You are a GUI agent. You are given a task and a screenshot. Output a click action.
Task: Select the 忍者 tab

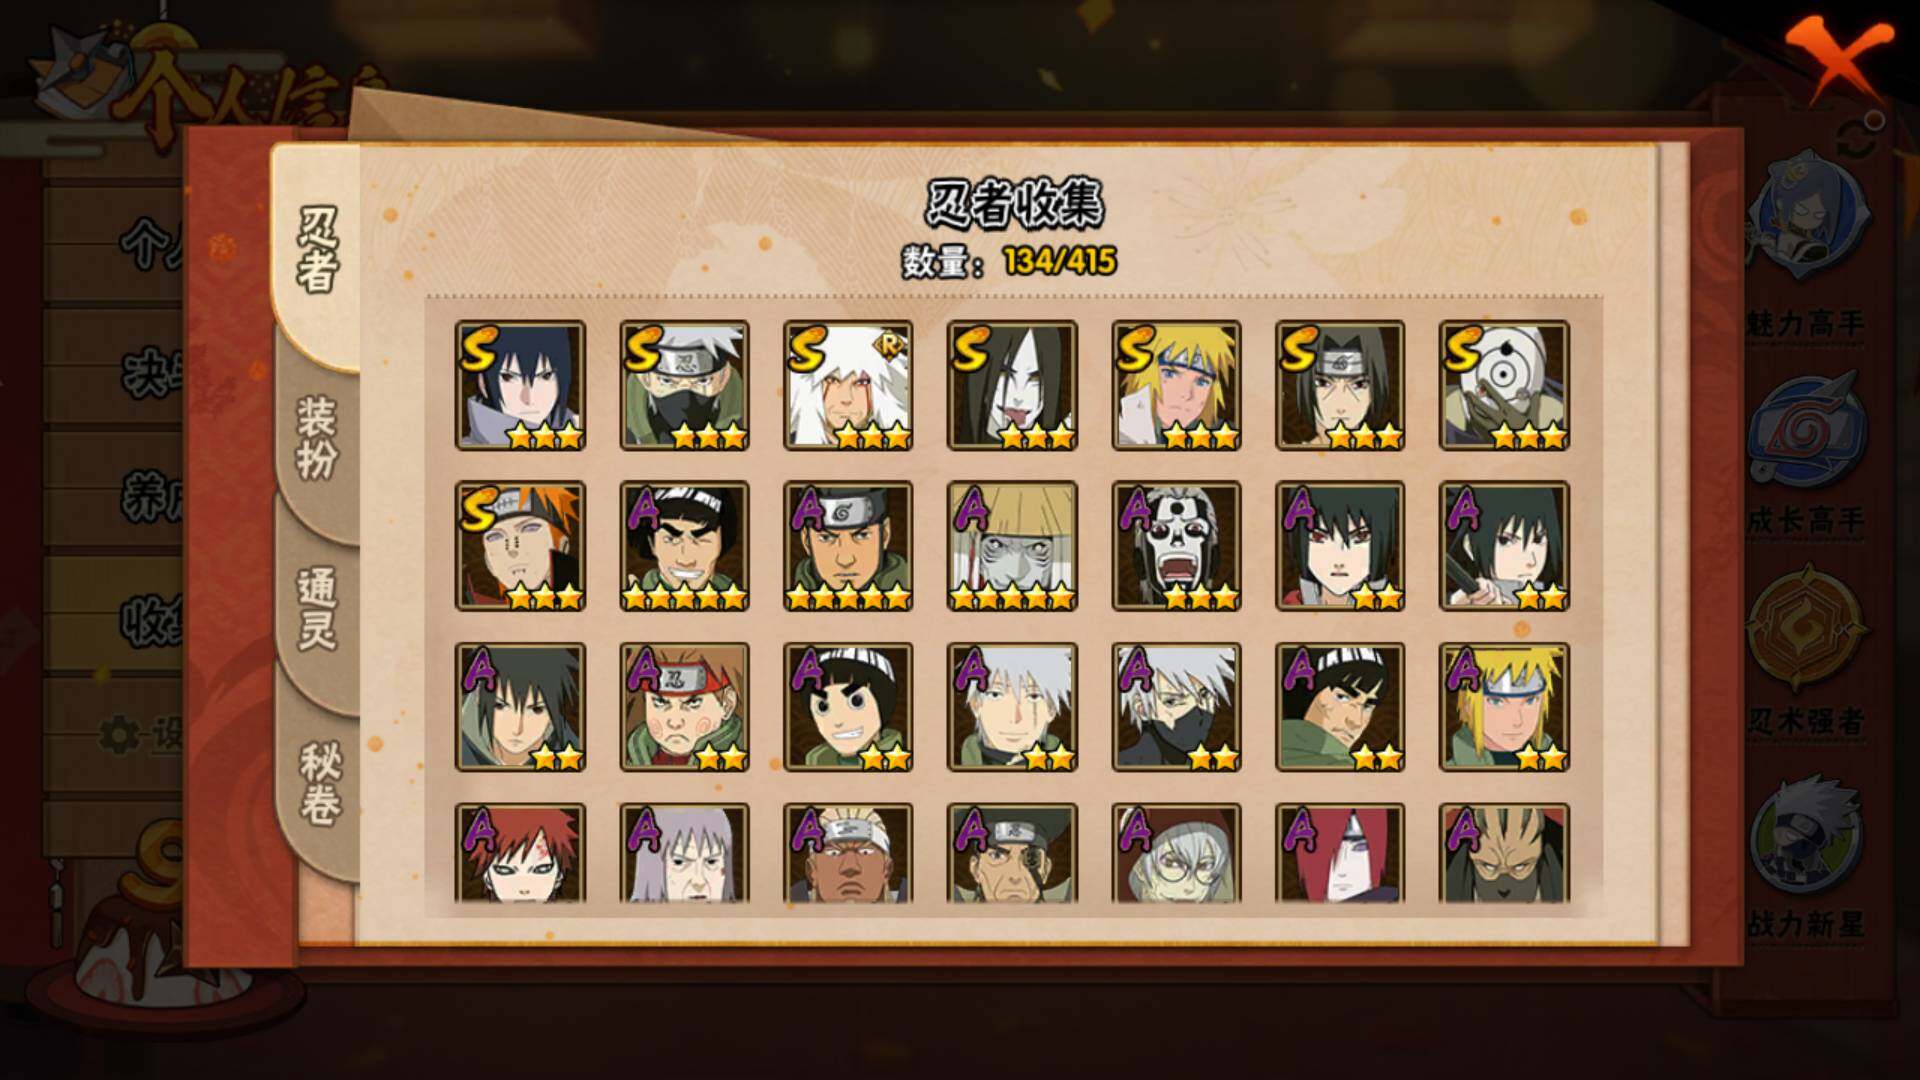point(316,252)
